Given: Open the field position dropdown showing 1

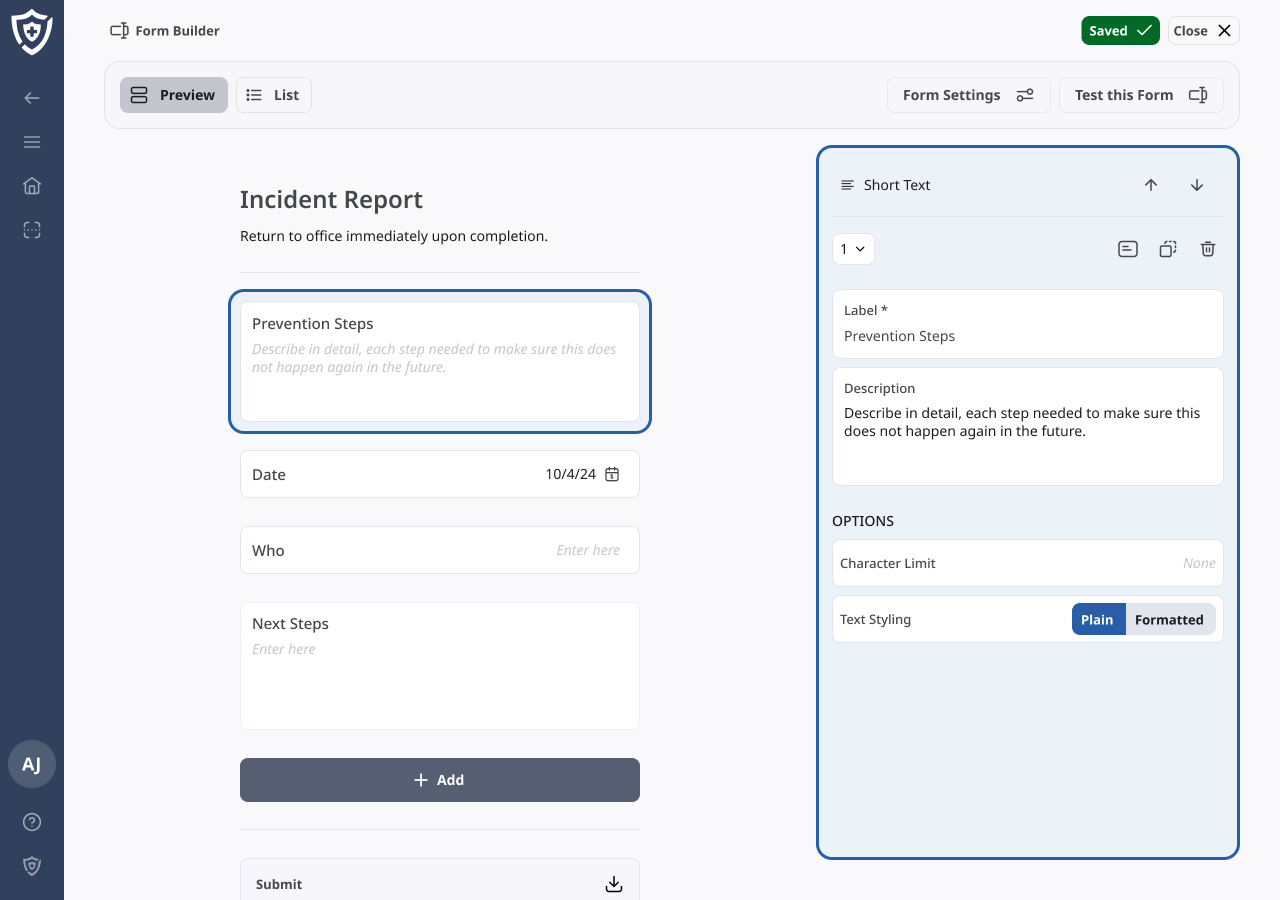Looking at the screenshot, I should click(854, 249).
